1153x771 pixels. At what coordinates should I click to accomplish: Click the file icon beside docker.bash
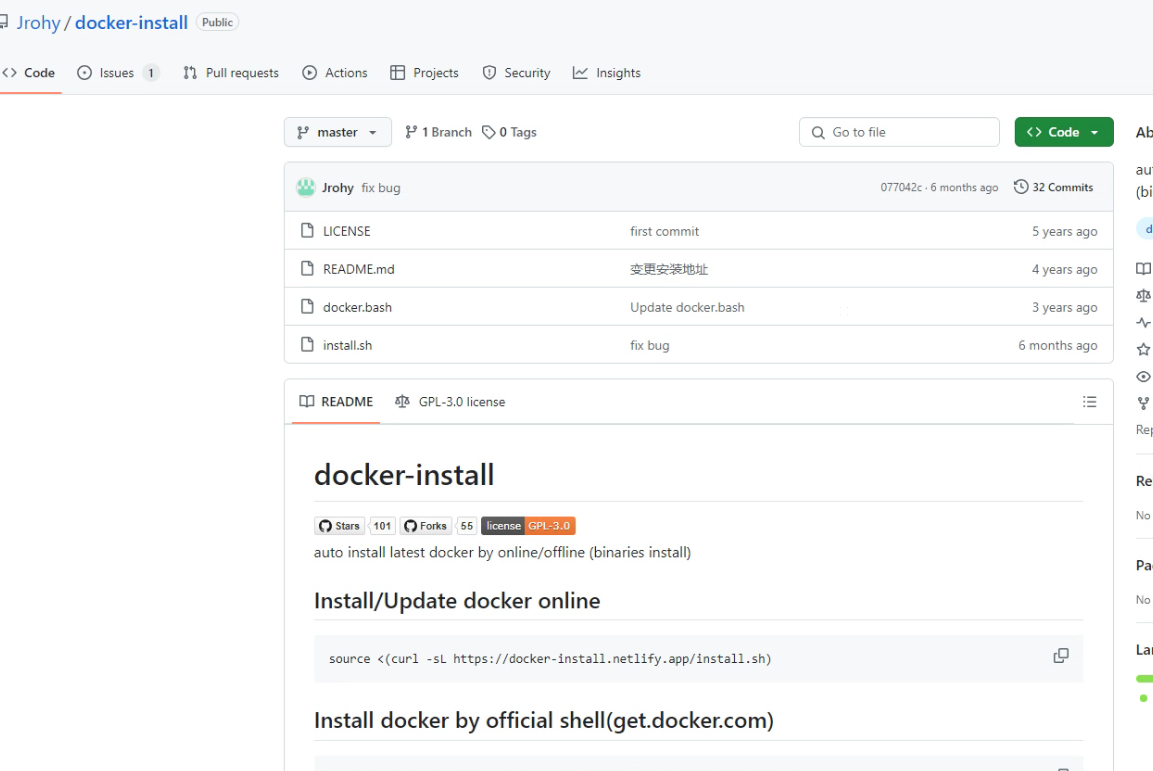pos(307,307)
